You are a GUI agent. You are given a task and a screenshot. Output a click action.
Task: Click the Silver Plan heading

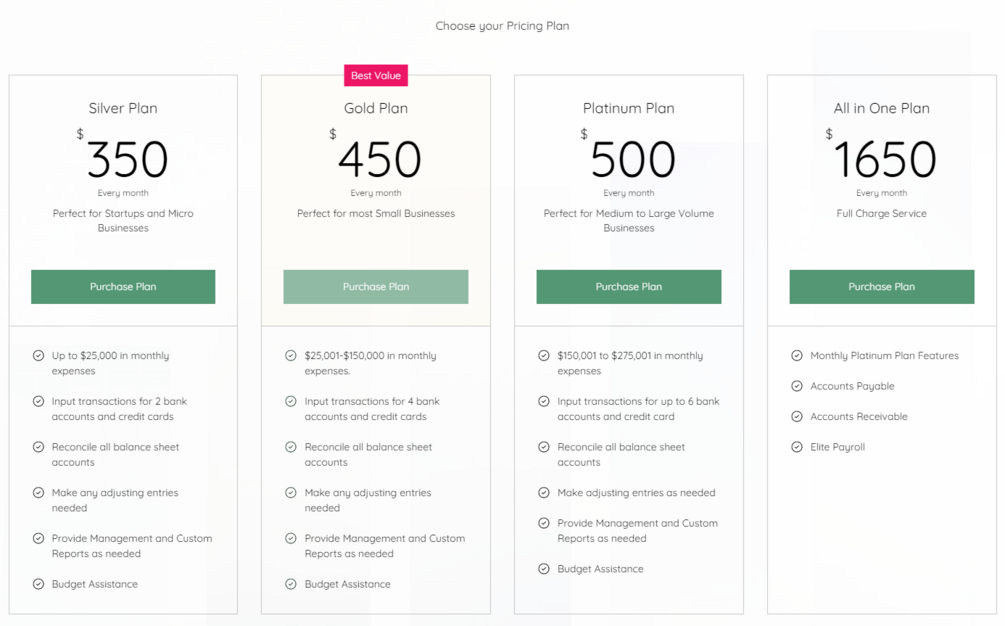[123, 108]
